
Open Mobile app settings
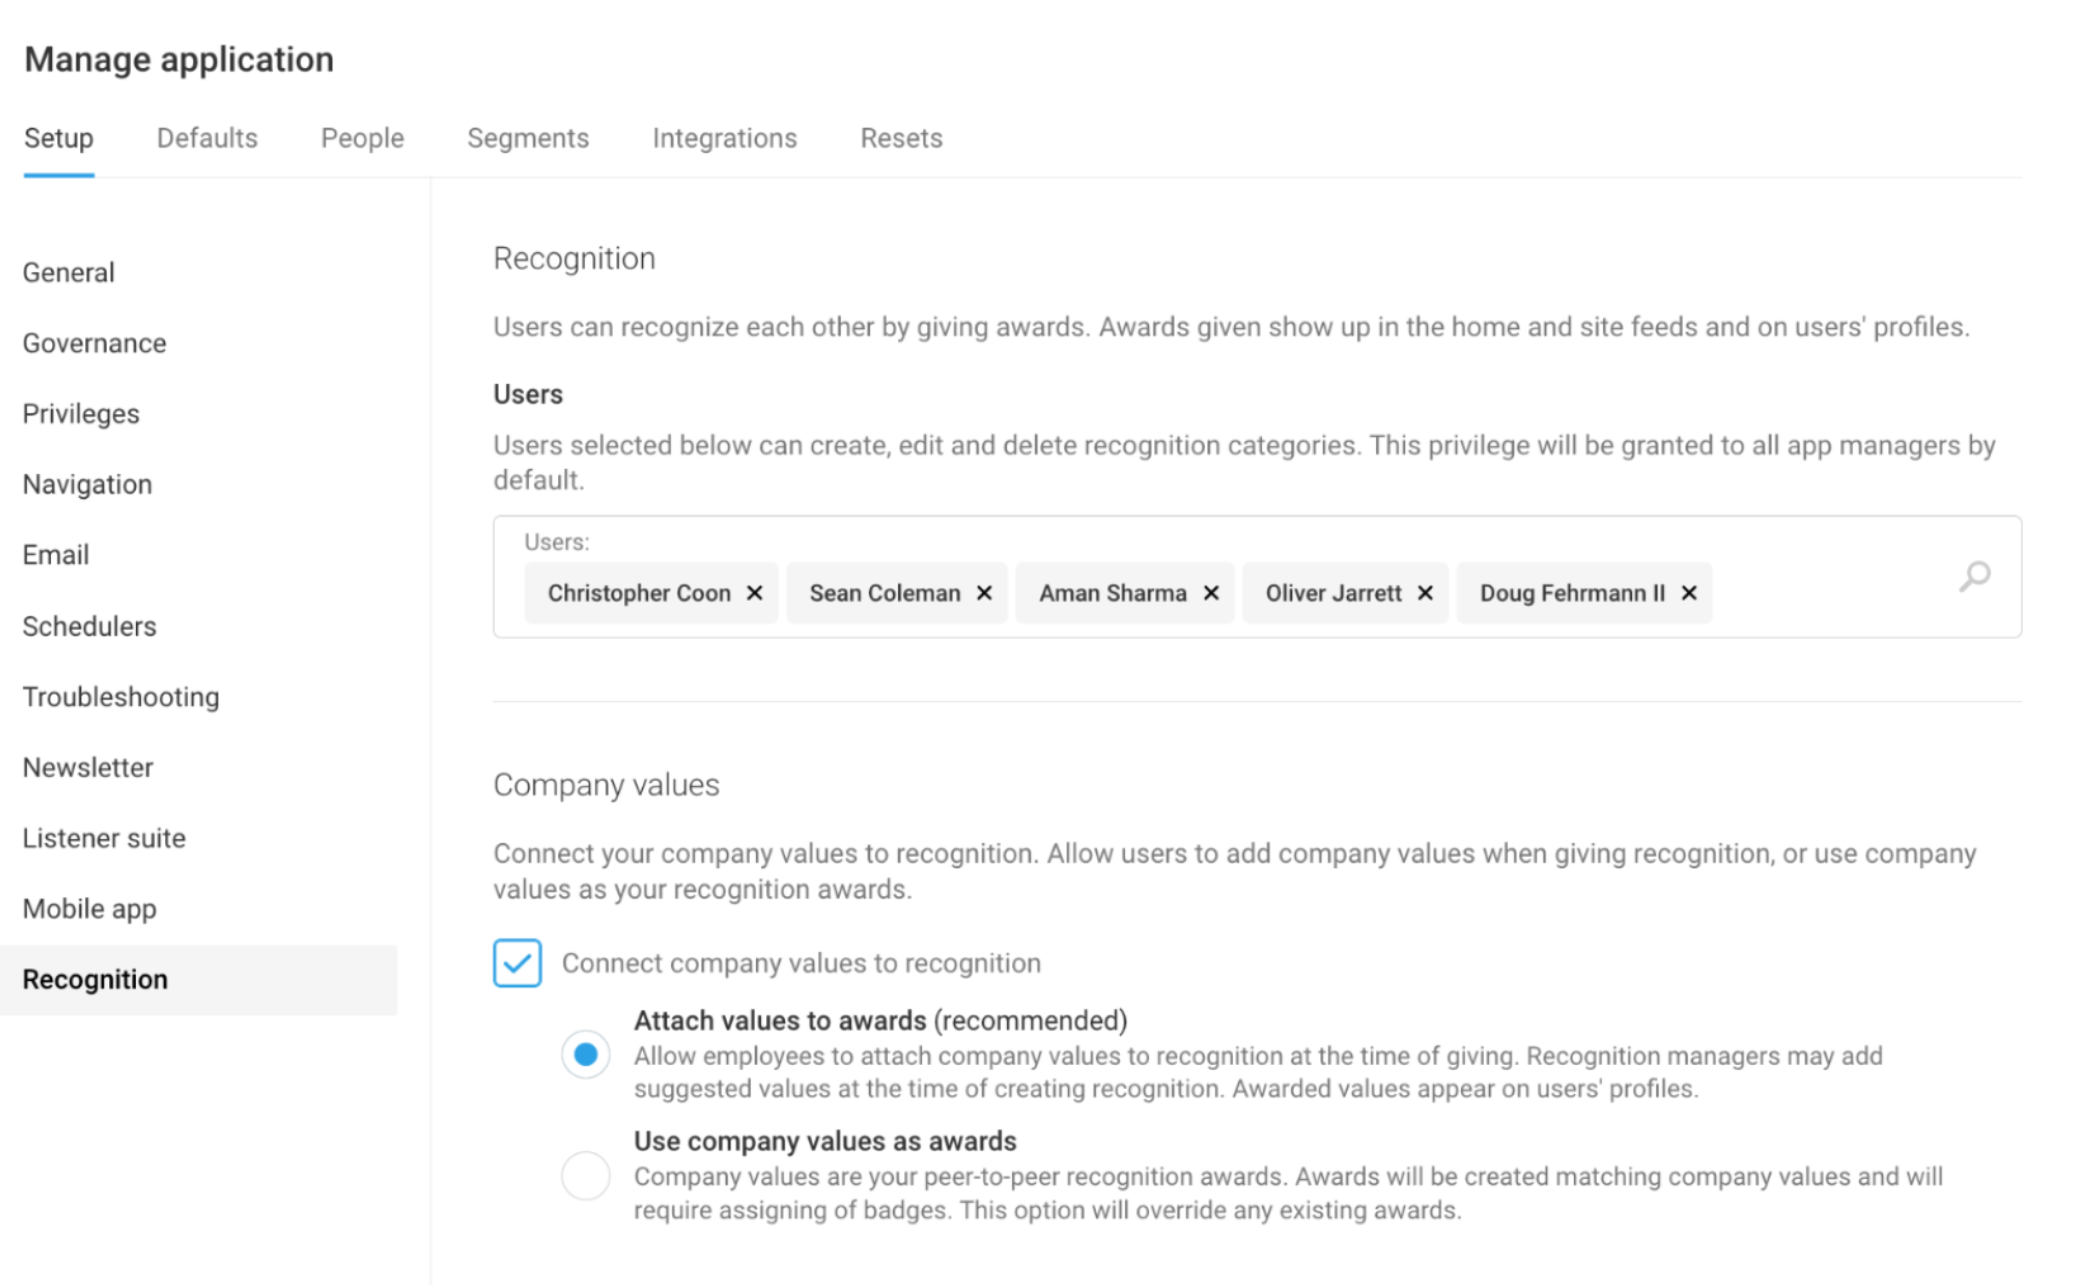point(90,909)
